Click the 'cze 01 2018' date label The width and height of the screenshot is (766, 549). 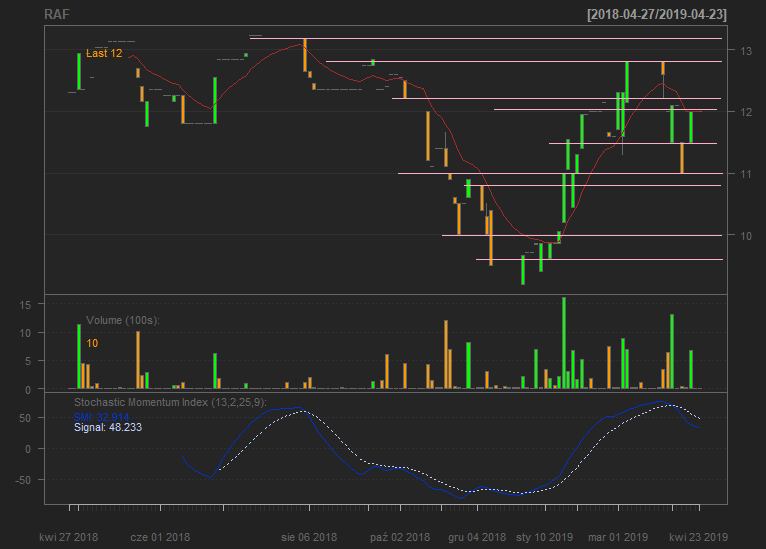pyautogui.click(x=160, y=537)
